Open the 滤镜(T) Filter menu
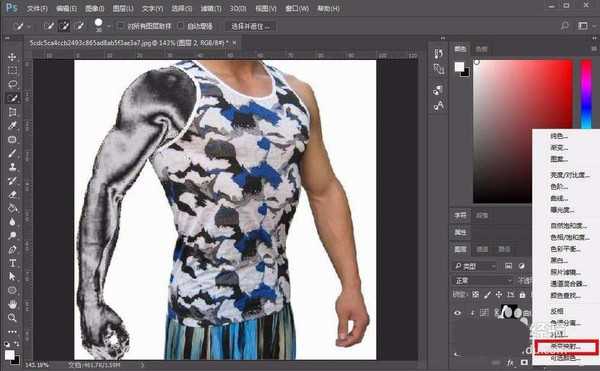This screenshot has height=371, width=600. point(211,8)
